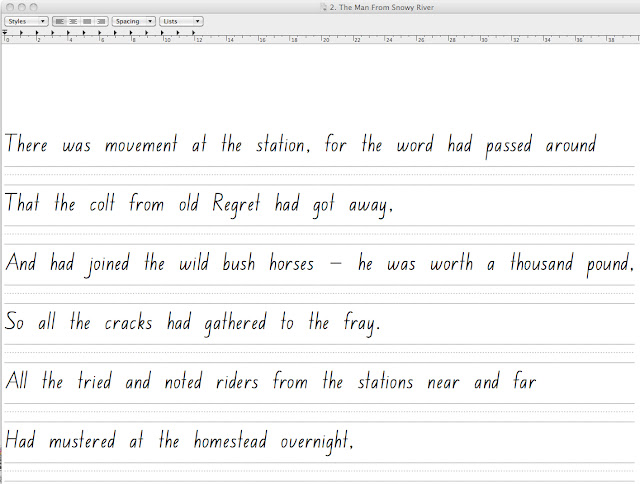Click the word 'Regret' in second line
640x484 pixels.
tap(236, 204)
